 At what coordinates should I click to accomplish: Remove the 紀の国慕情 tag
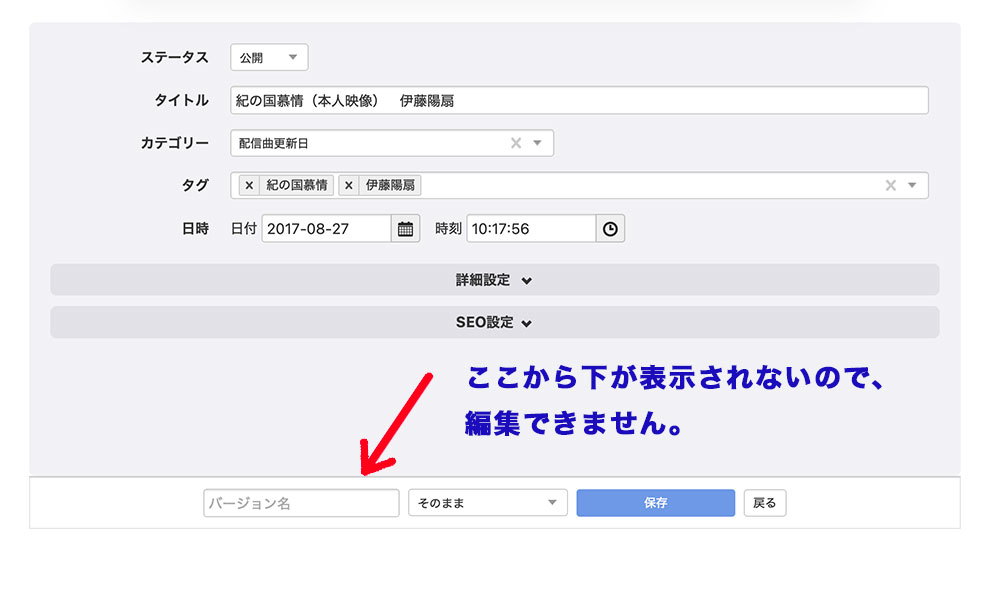pos(249,186)
